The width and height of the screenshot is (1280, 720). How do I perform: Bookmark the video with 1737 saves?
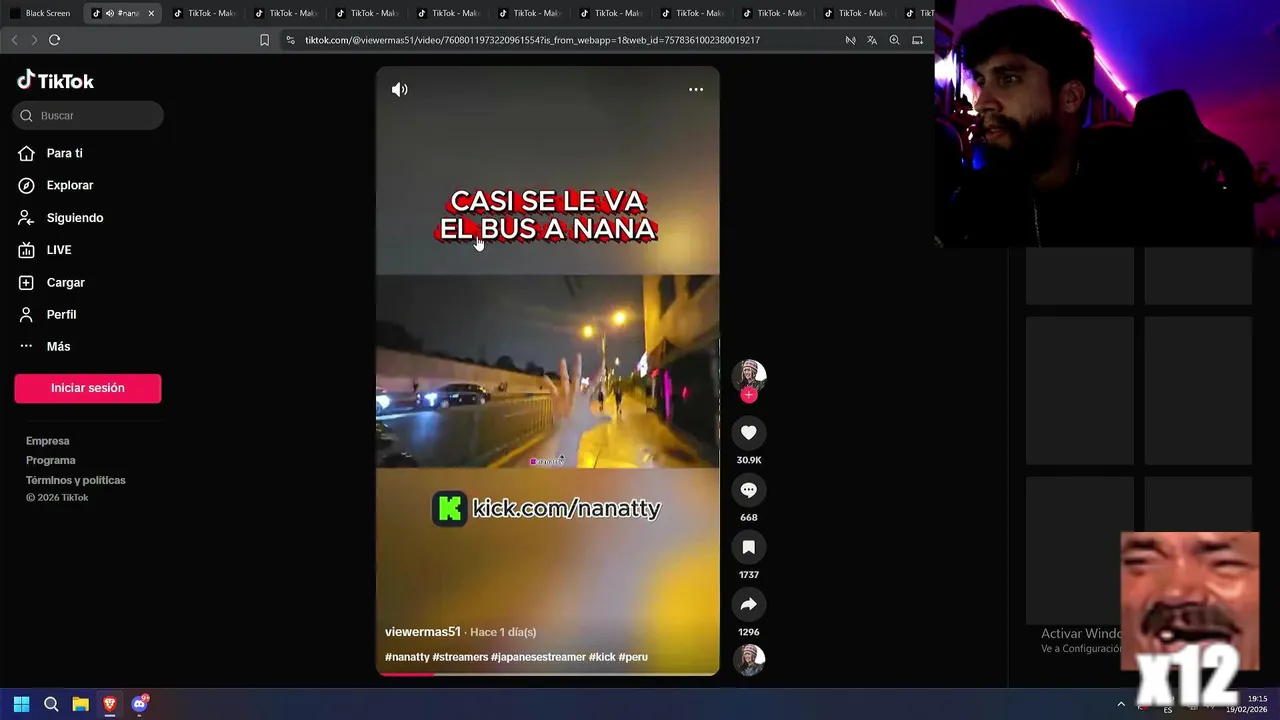(748, 547)
